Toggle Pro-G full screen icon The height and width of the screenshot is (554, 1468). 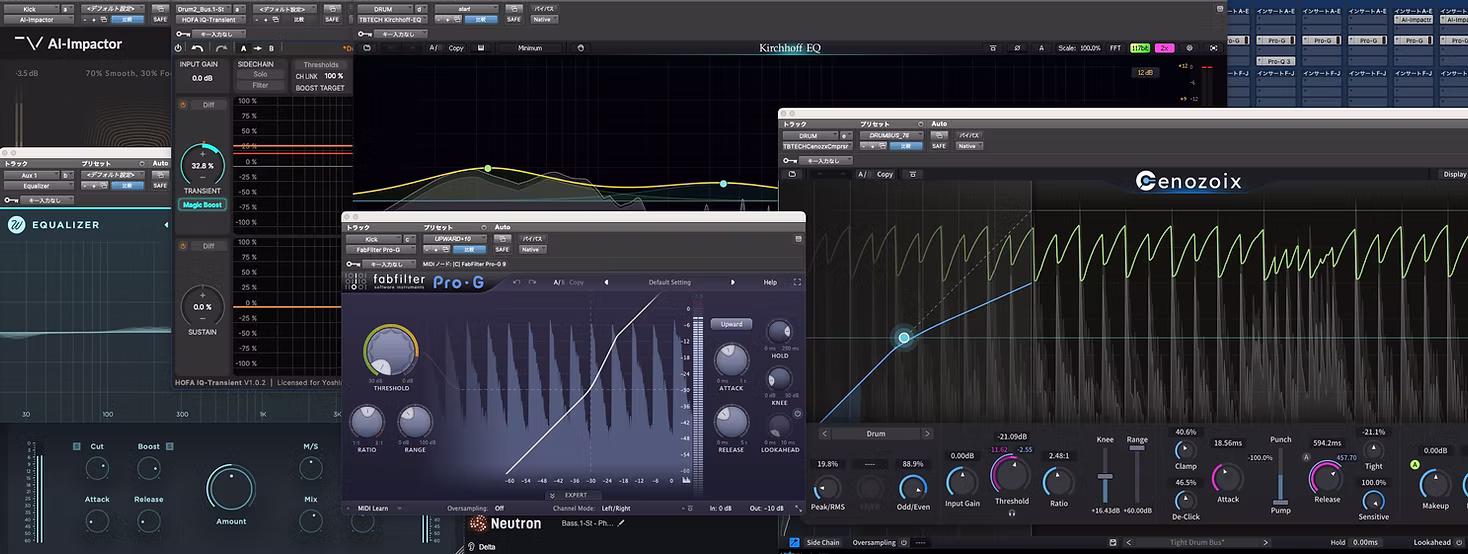[x=797, y=282]
